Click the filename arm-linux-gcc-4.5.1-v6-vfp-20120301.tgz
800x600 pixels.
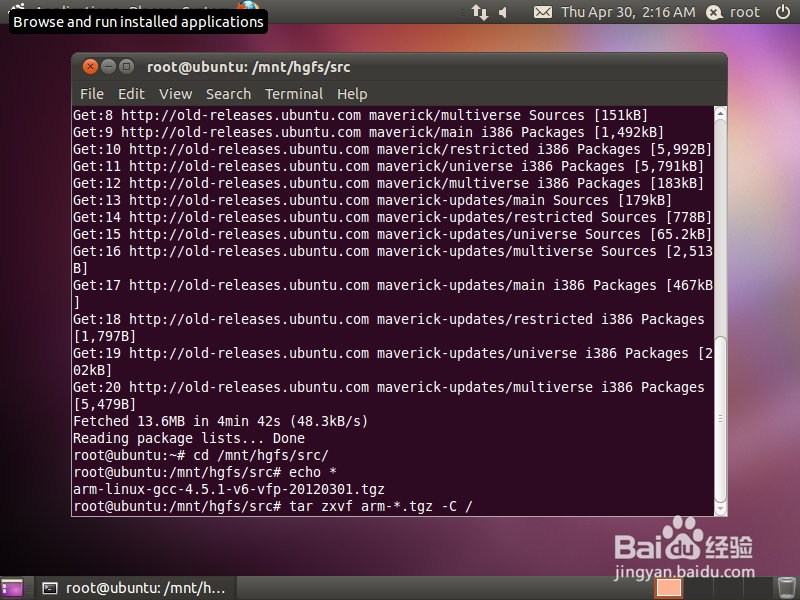(229, 489)
